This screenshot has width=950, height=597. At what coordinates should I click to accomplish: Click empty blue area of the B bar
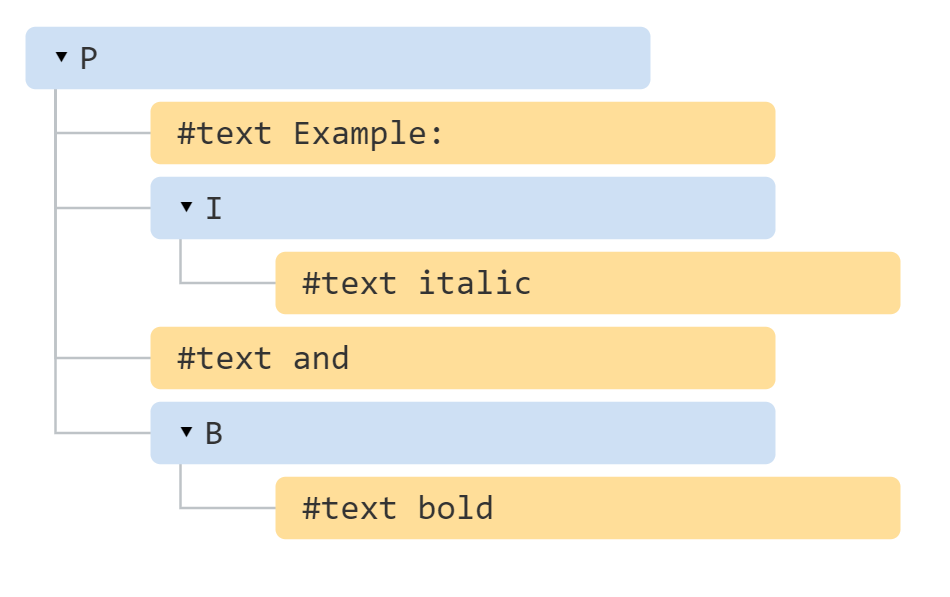tap(497, 433)
